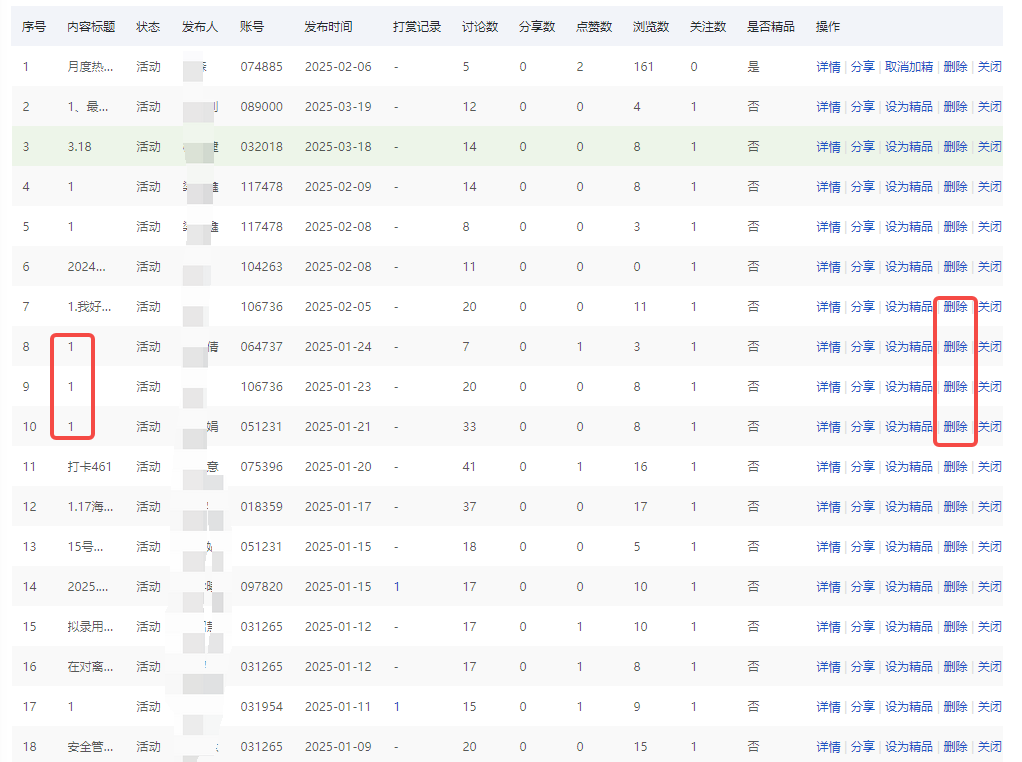1022x762 pixels.
Task: Click 删除 in row 9
Action: pos(955,387)
